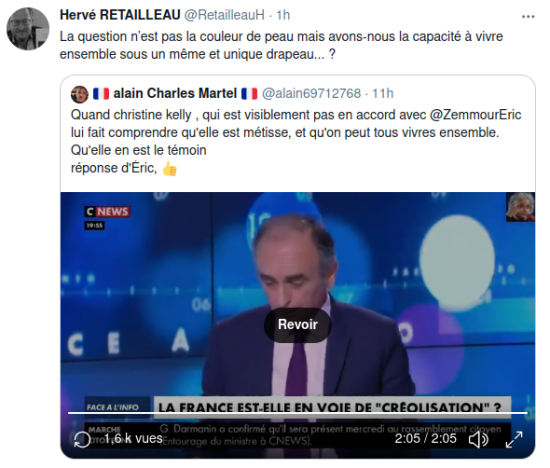Click the 1h tweet timestamp
Image resolution: width=550 pixels, height=468 pixels.
click(283, 15)
